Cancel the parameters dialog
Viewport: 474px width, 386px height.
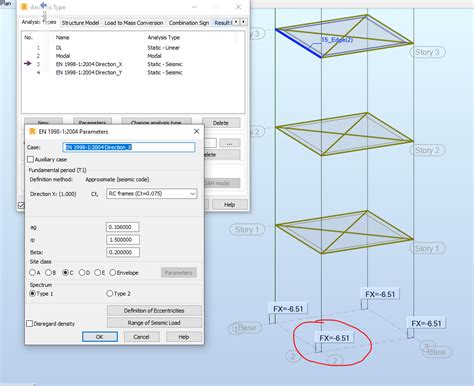tap(141, 337)
